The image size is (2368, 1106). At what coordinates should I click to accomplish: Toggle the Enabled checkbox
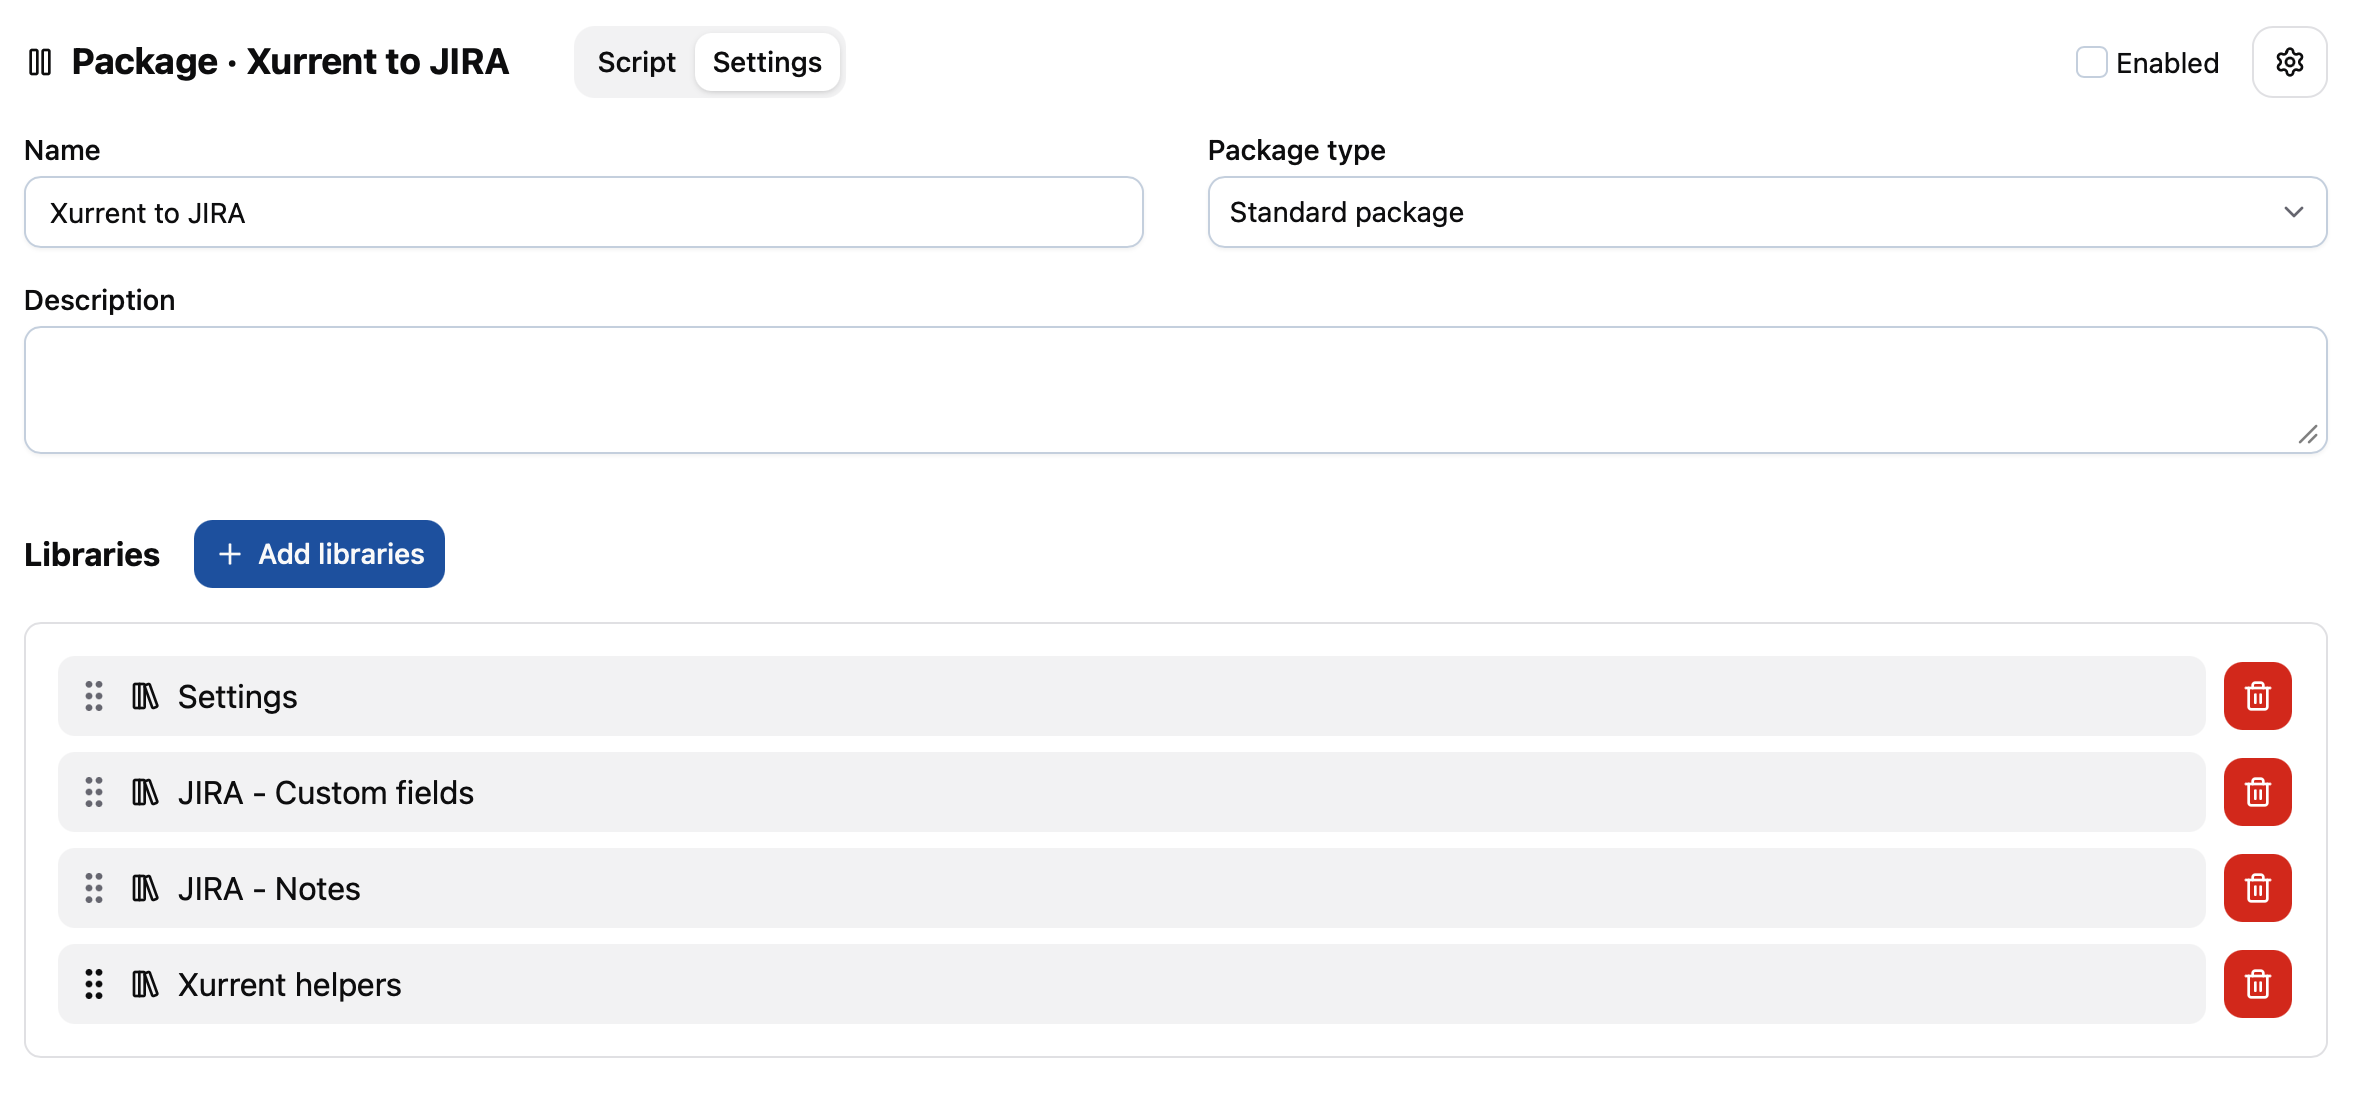pos(2091,62)
